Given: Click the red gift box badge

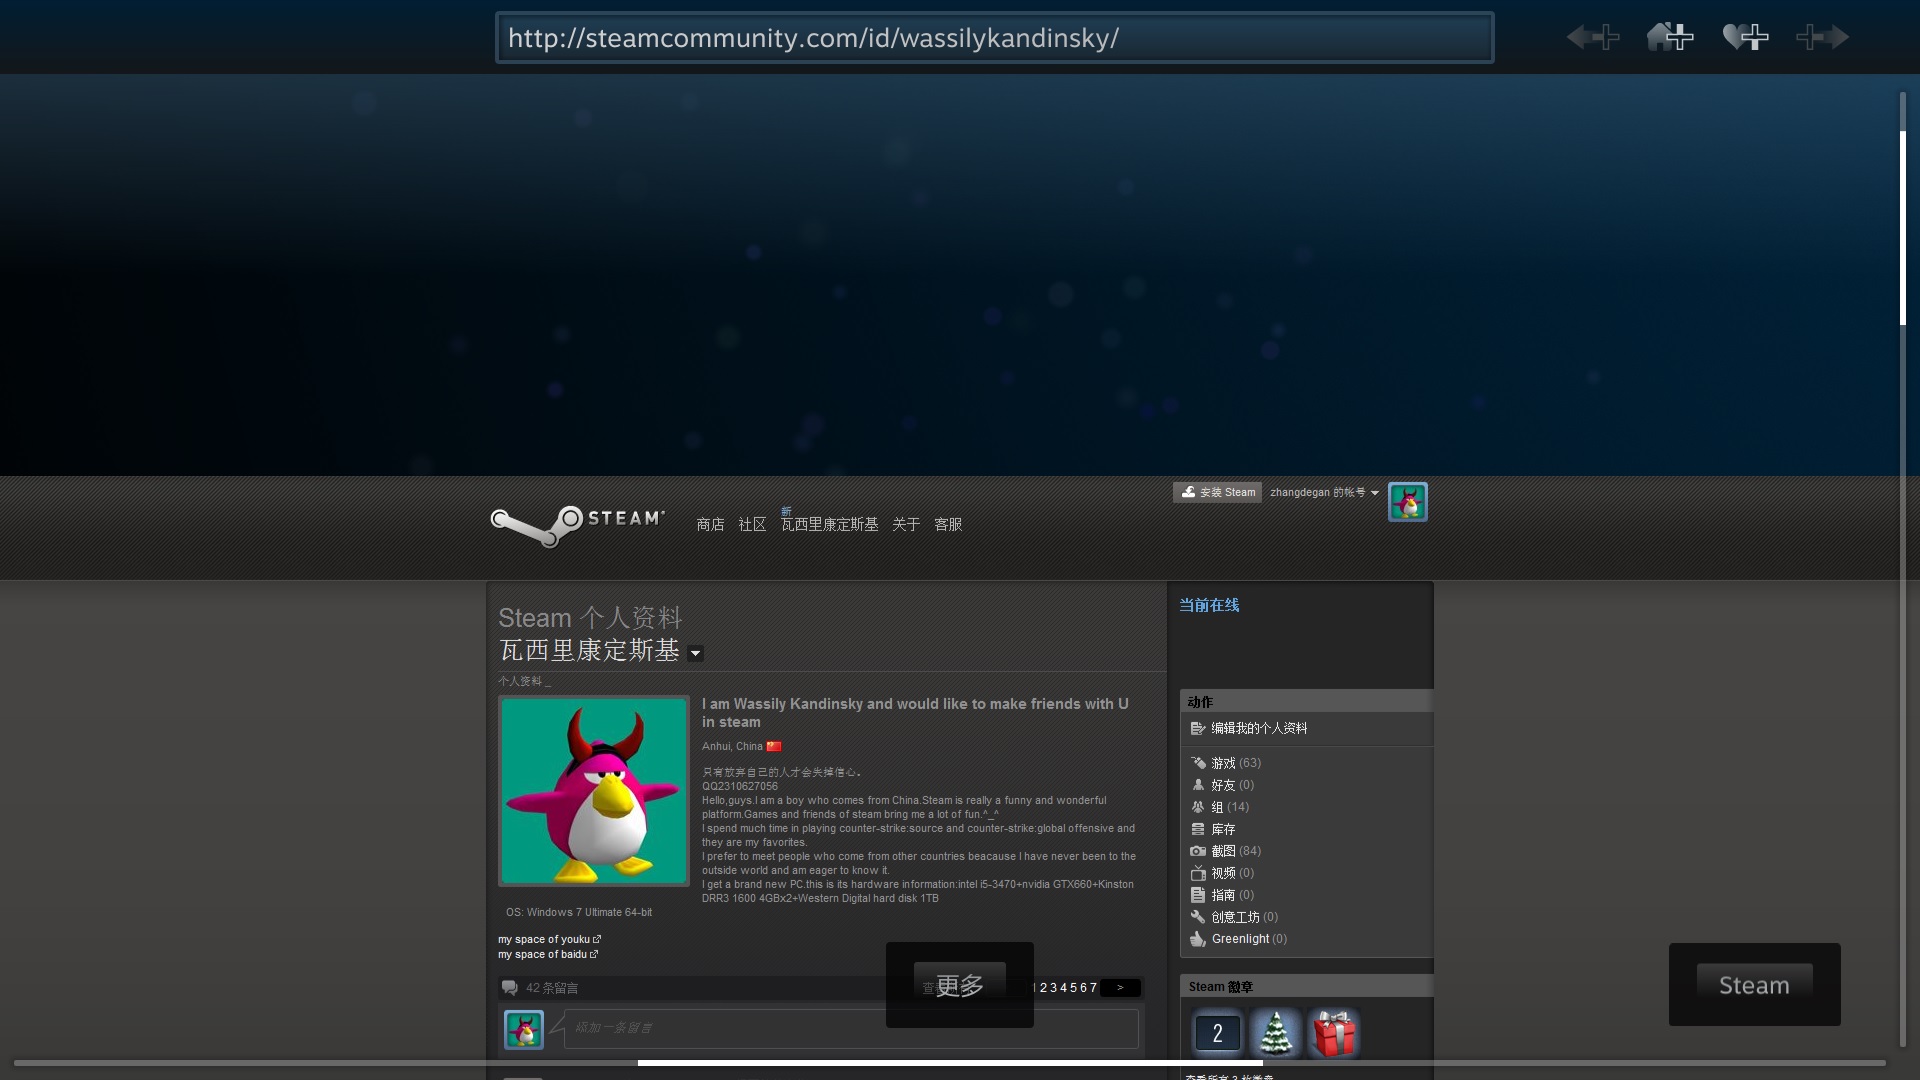Looking at the screenshot, I should (x=1334, y=1033).
